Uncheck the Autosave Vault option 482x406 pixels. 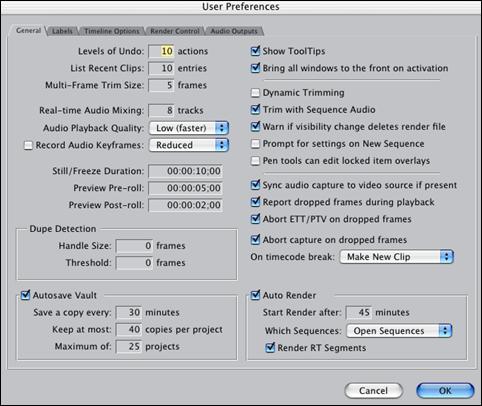point(25,295)
